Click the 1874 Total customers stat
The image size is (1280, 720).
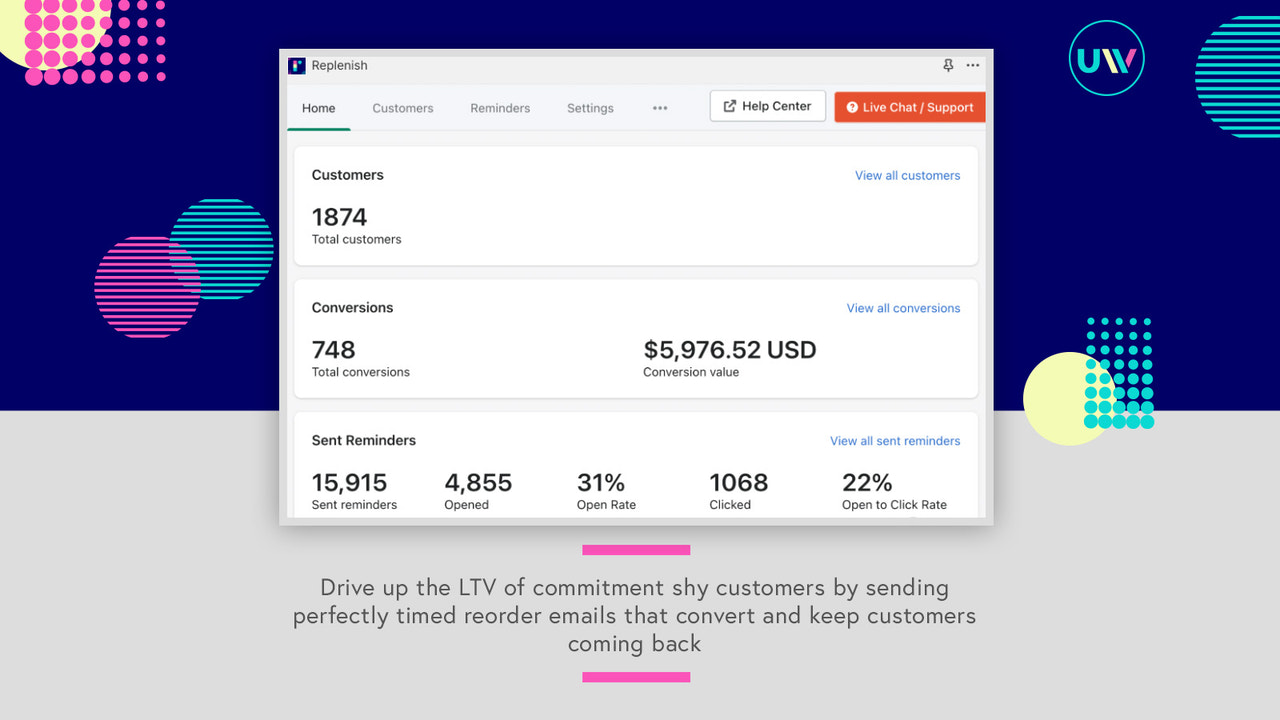pos(339,217)
